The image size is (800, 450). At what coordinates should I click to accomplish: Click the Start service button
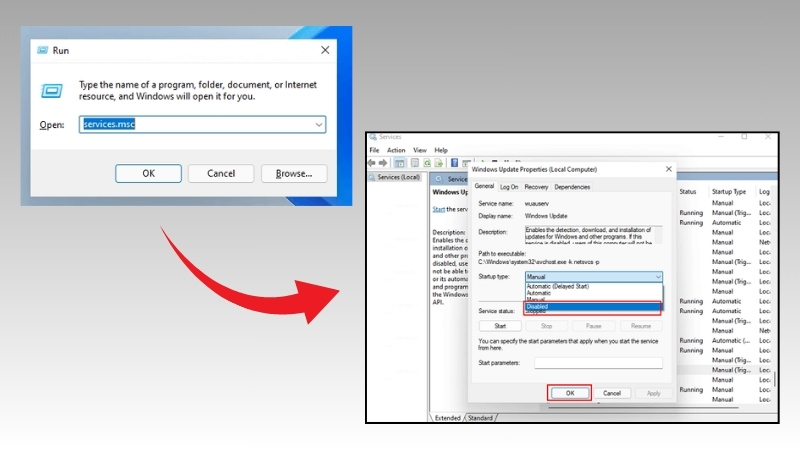point(500,326)
